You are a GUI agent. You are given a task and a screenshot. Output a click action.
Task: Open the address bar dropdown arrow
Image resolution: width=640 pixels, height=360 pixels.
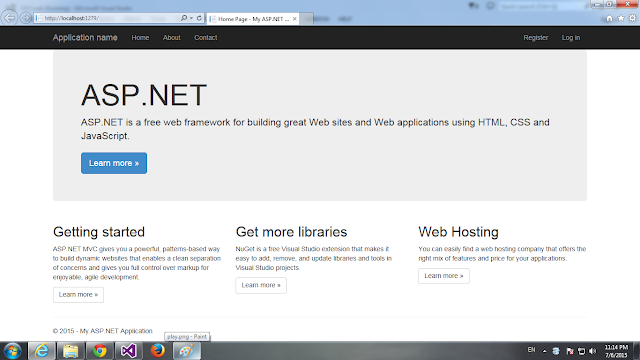click(191, 18)
